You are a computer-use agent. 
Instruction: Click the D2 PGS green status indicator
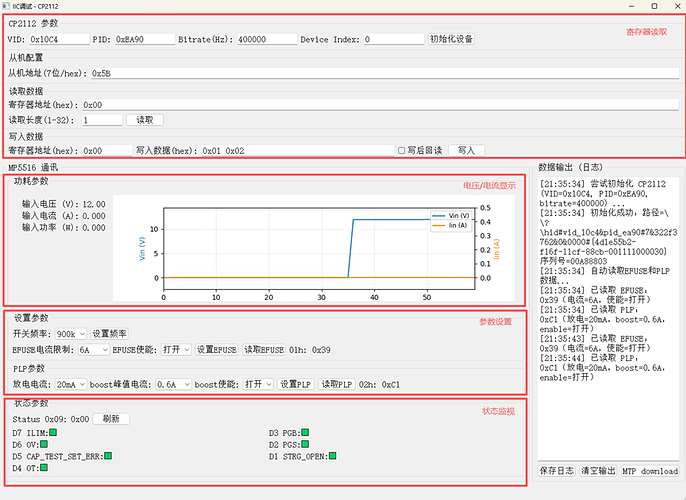(x=305, y=444)
